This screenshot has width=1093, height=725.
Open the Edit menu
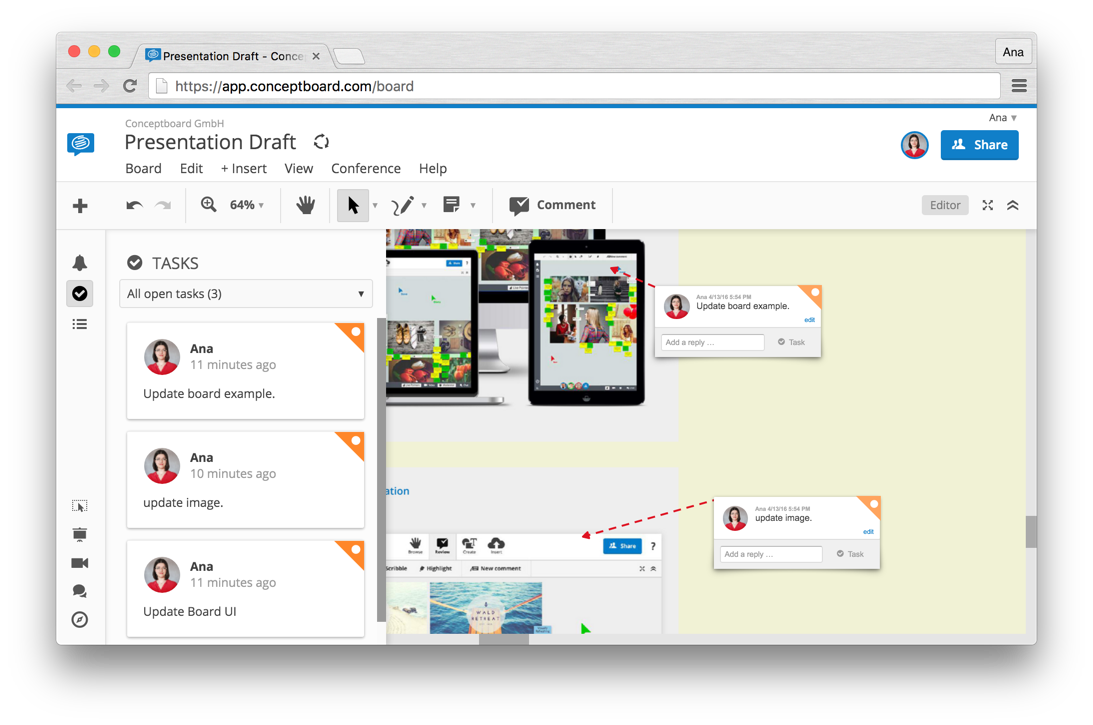point(191,169)
